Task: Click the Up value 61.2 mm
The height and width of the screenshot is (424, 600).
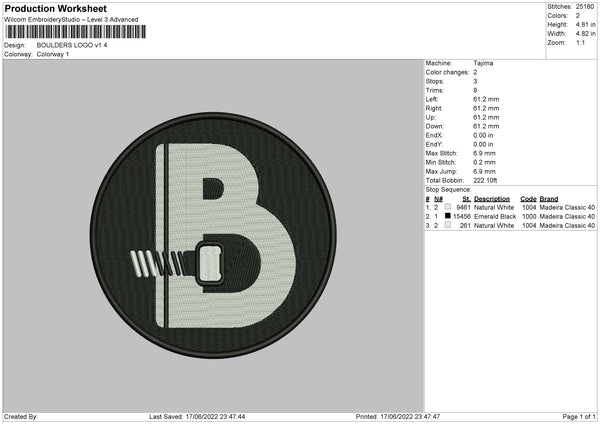Action: [x=486, y=117]
